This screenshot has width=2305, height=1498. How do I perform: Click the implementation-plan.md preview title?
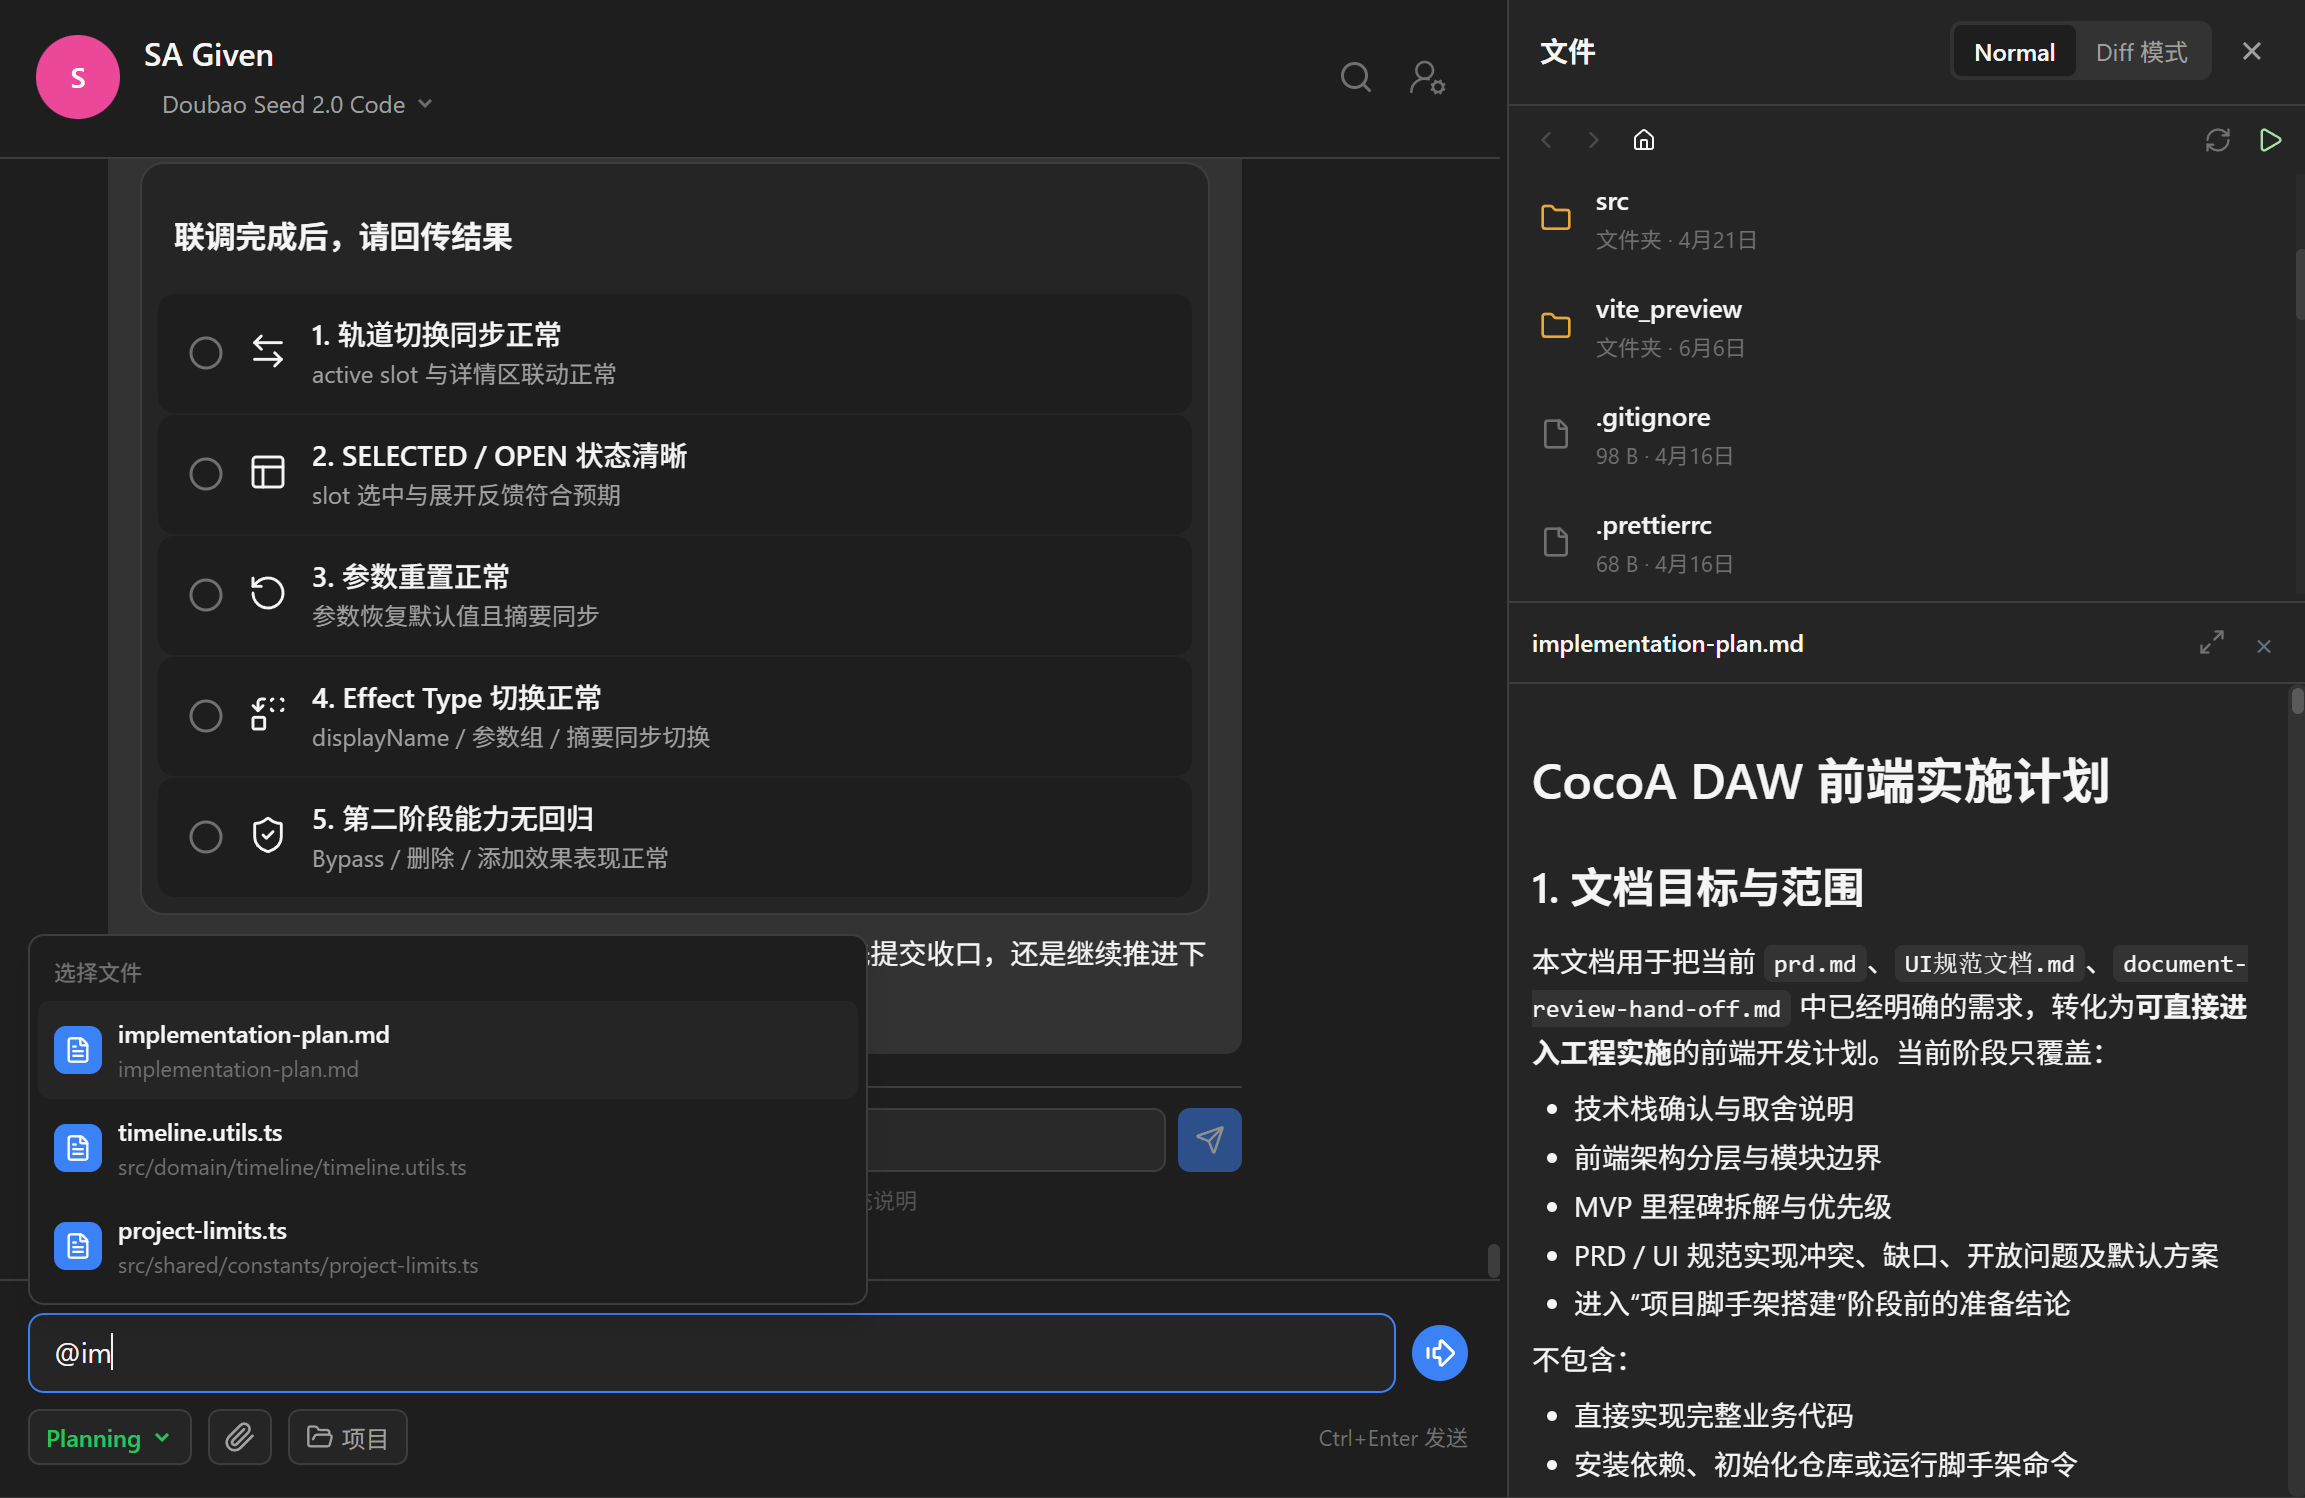[1667, 644]
